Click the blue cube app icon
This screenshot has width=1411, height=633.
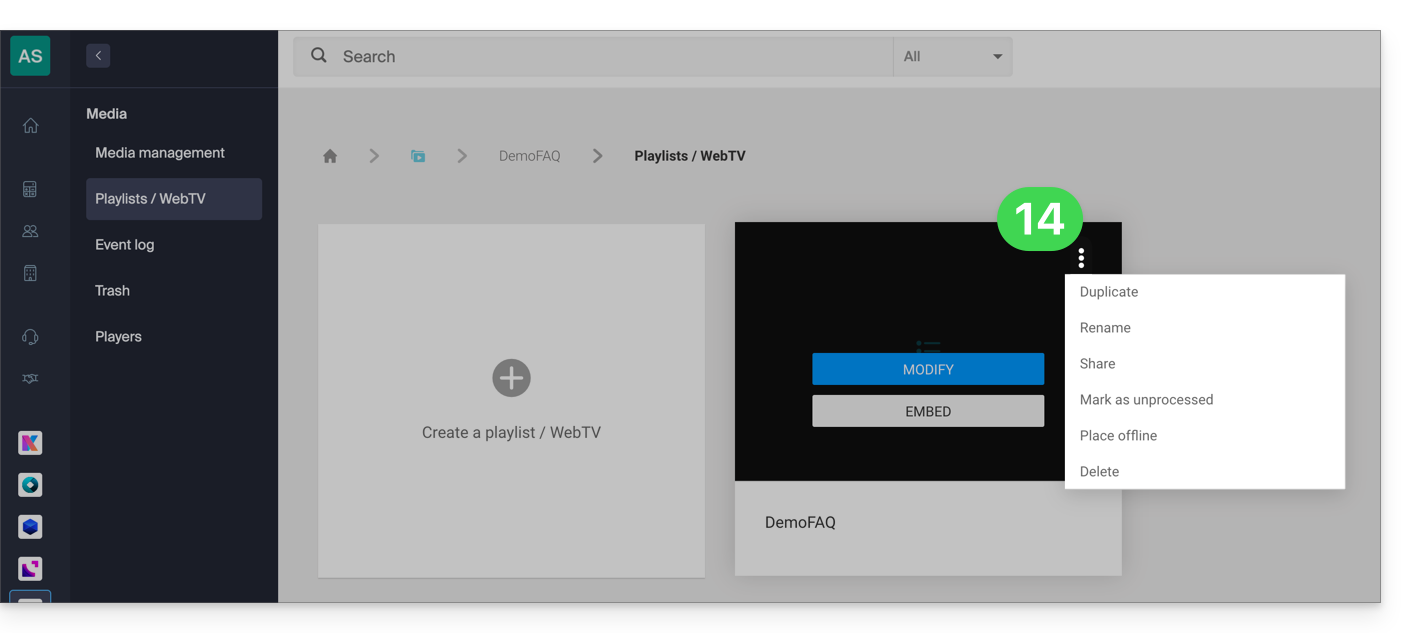30,527
